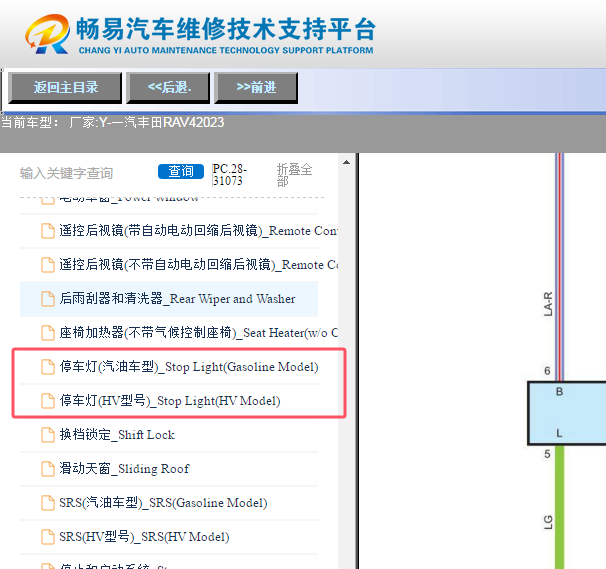Click document icon beside Sliding Roof

point(48,469)
